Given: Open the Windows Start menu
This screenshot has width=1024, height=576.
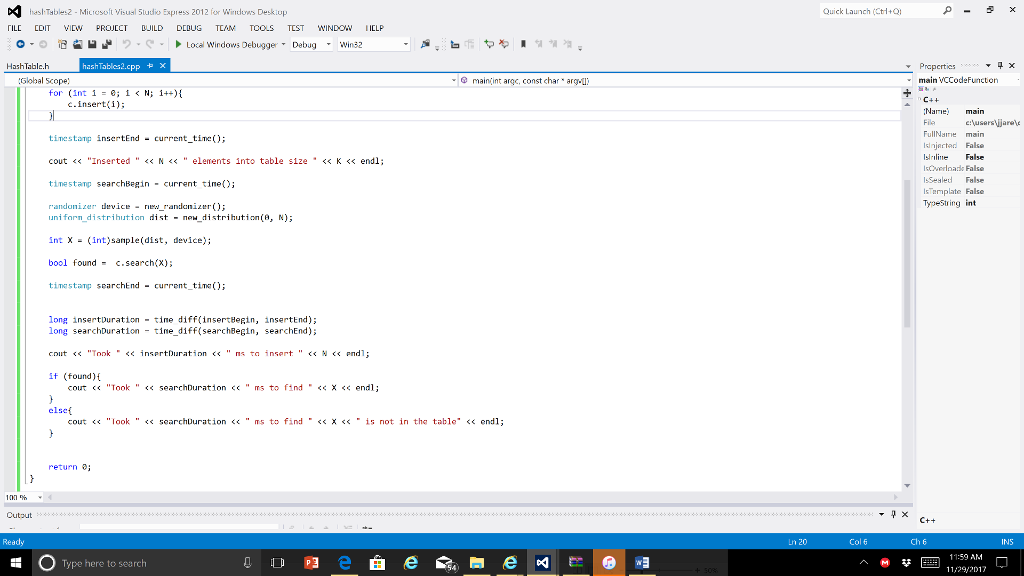Looking at the screenshot, I should (16, 563).
